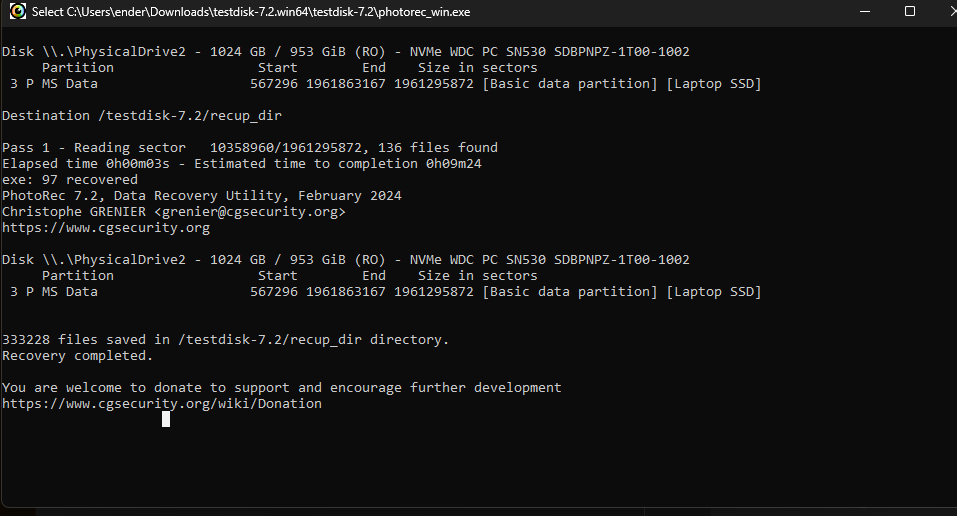Click the PhotoRec icon in the title bar

(x=18, y=11)
